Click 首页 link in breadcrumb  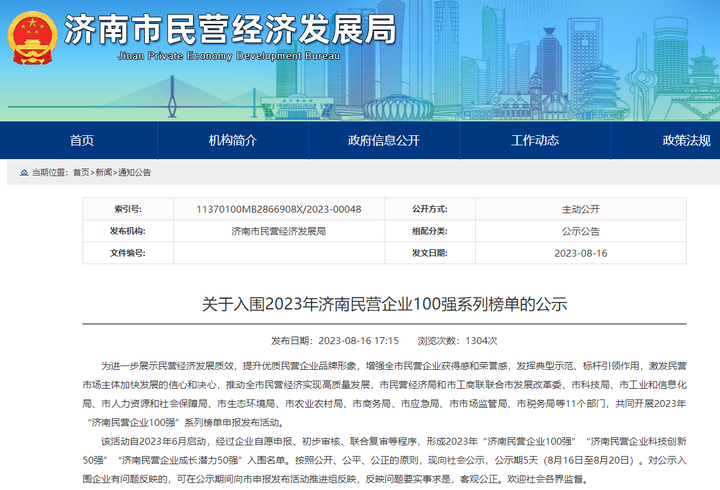pos(81,173)
